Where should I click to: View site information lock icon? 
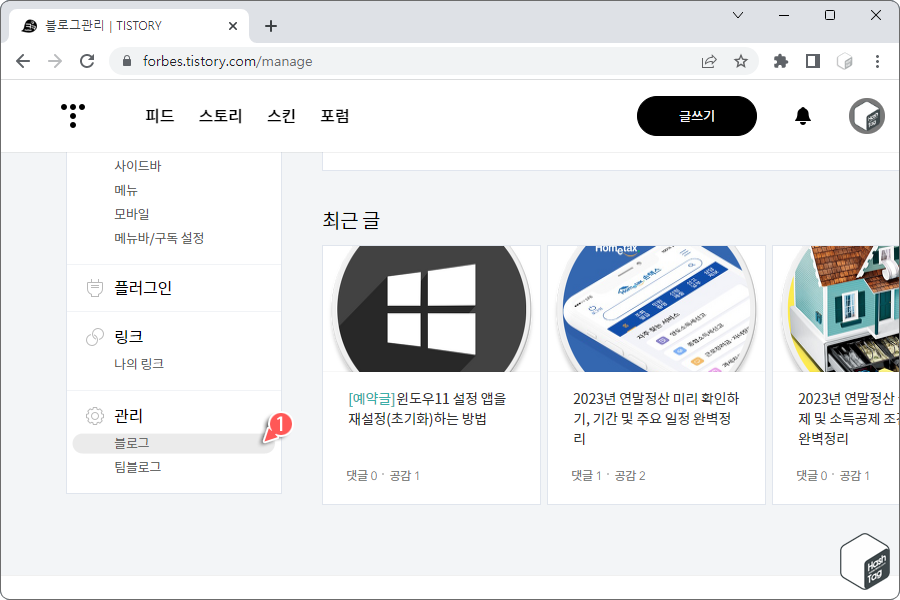(x=127, y=61)
